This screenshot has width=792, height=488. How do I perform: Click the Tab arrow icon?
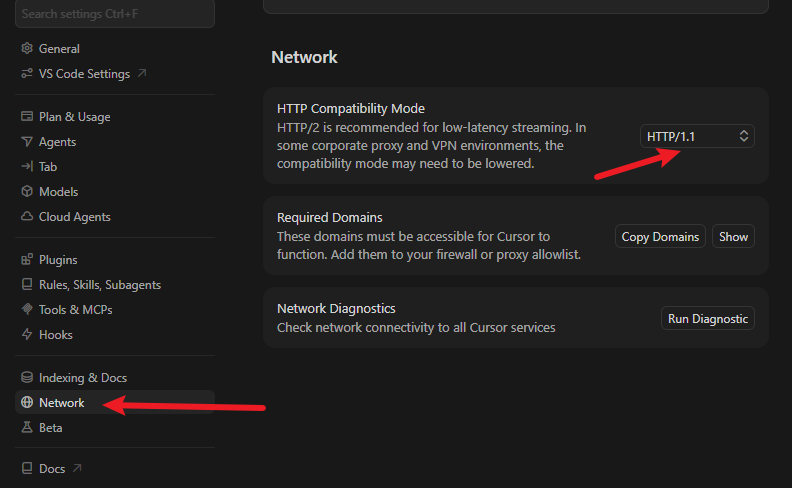[x=27, y=166]
